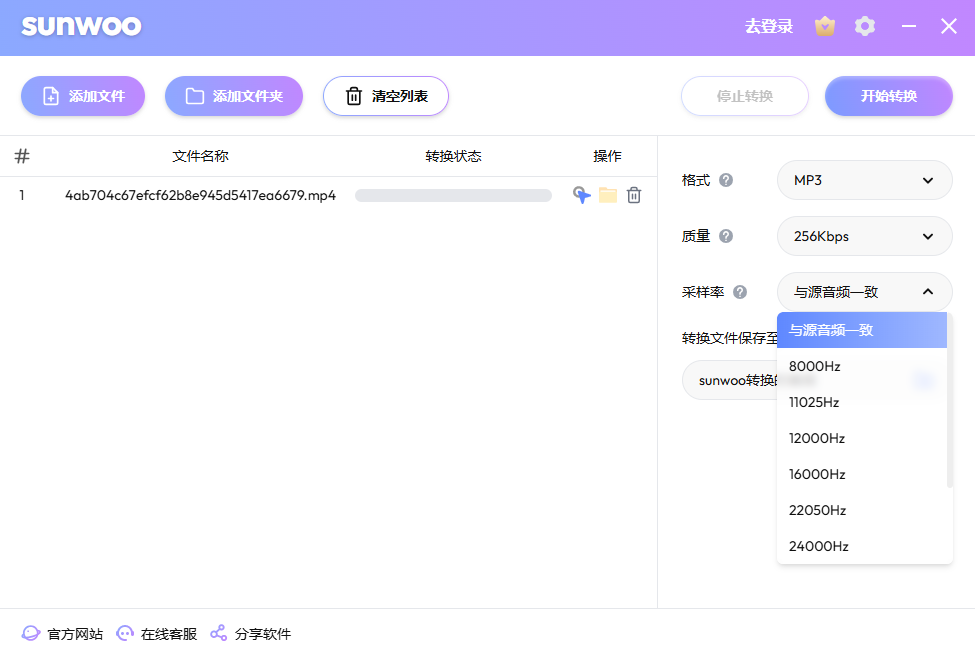975x652 pixels.
Task: Select 8000Hz from the sample rate list
Action: (815, 366)
